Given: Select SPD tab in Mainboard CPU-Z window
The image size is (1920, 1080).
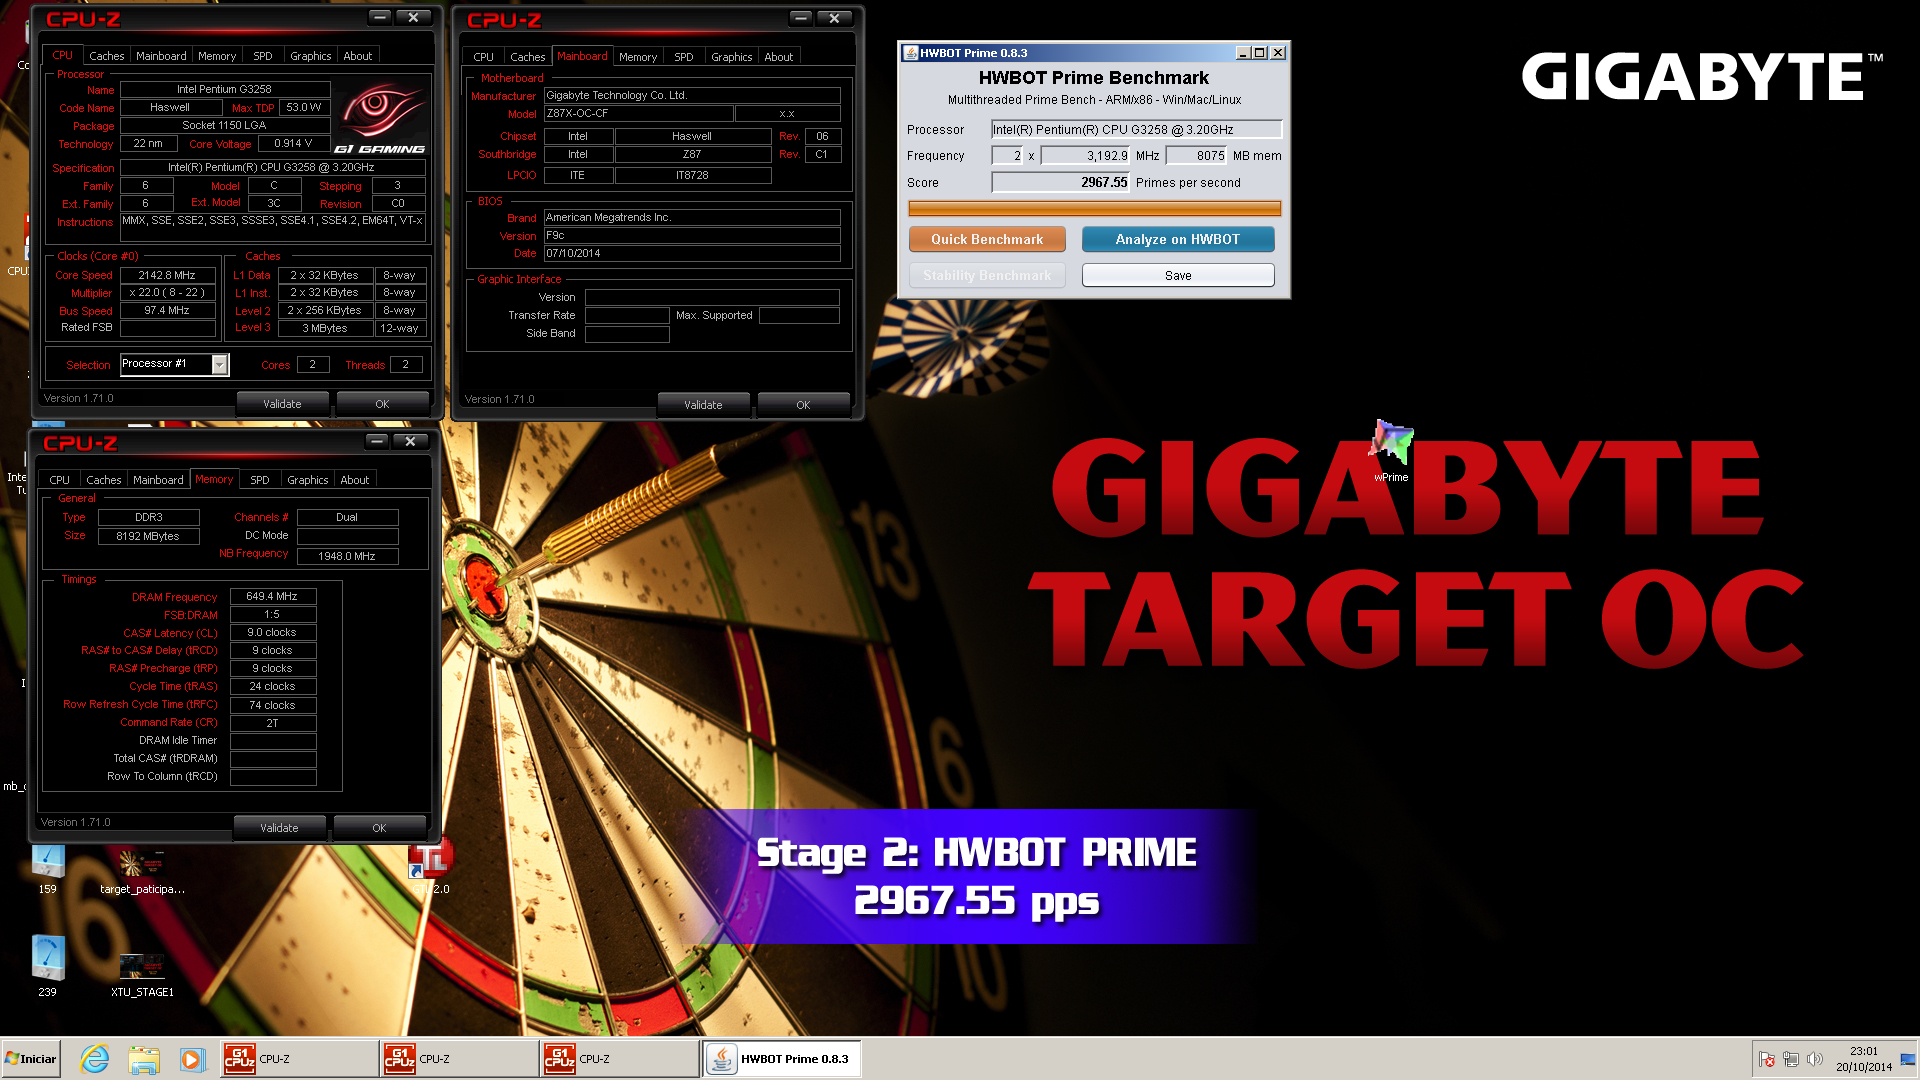Looking at the screenshot, I should coord(684,57).
